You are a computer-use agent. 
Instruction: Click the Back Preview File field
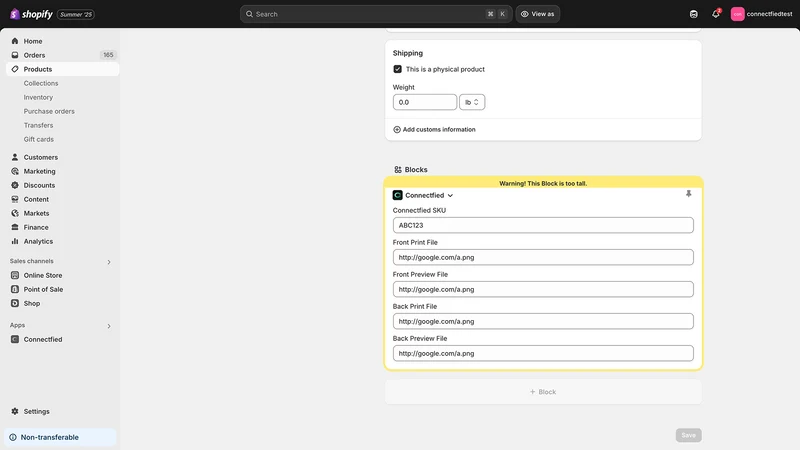click(x=543, y=353)
